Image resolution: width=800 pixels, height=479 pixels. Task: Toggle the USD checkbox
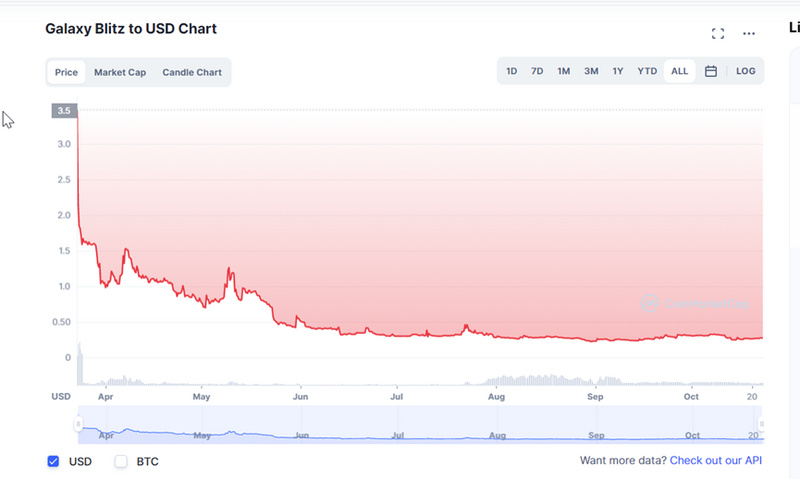(53, 461)
